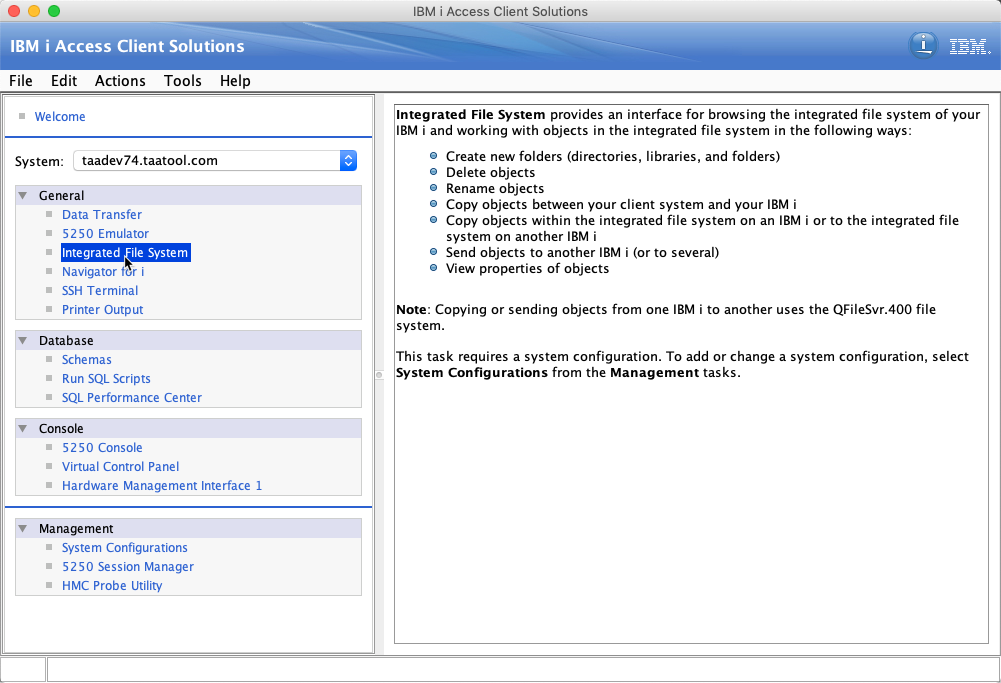
Task: Close the IBM i Access window
Action: (x=14, y=11)
